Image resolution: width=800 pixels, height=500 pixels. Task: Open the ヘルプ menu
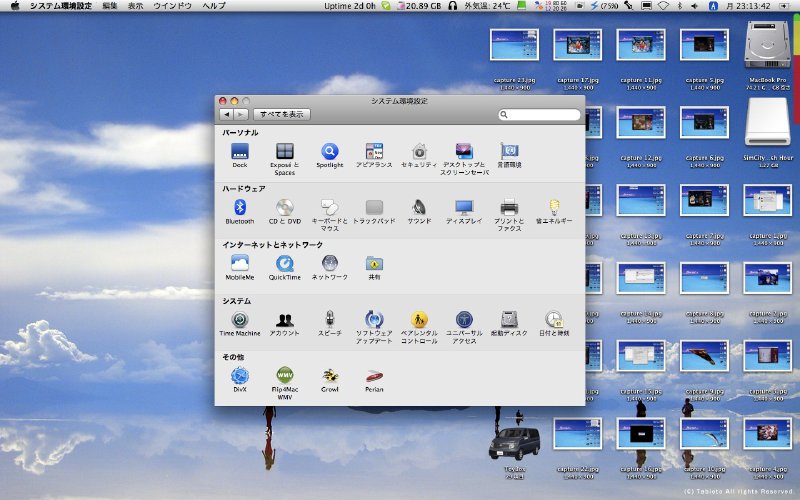click(214, 6)
